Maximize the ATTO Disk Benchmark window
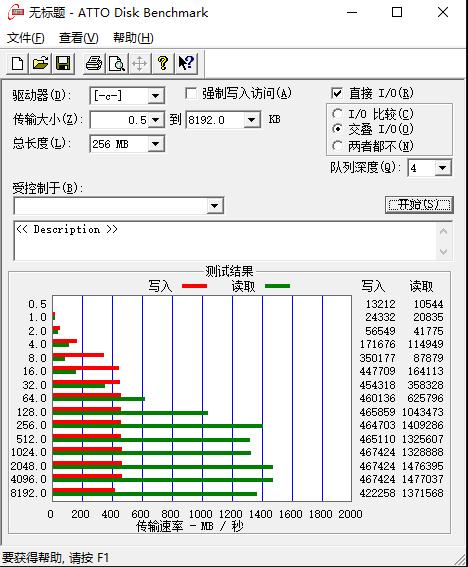This screenshot has height=567, width=468. [397, 12]
